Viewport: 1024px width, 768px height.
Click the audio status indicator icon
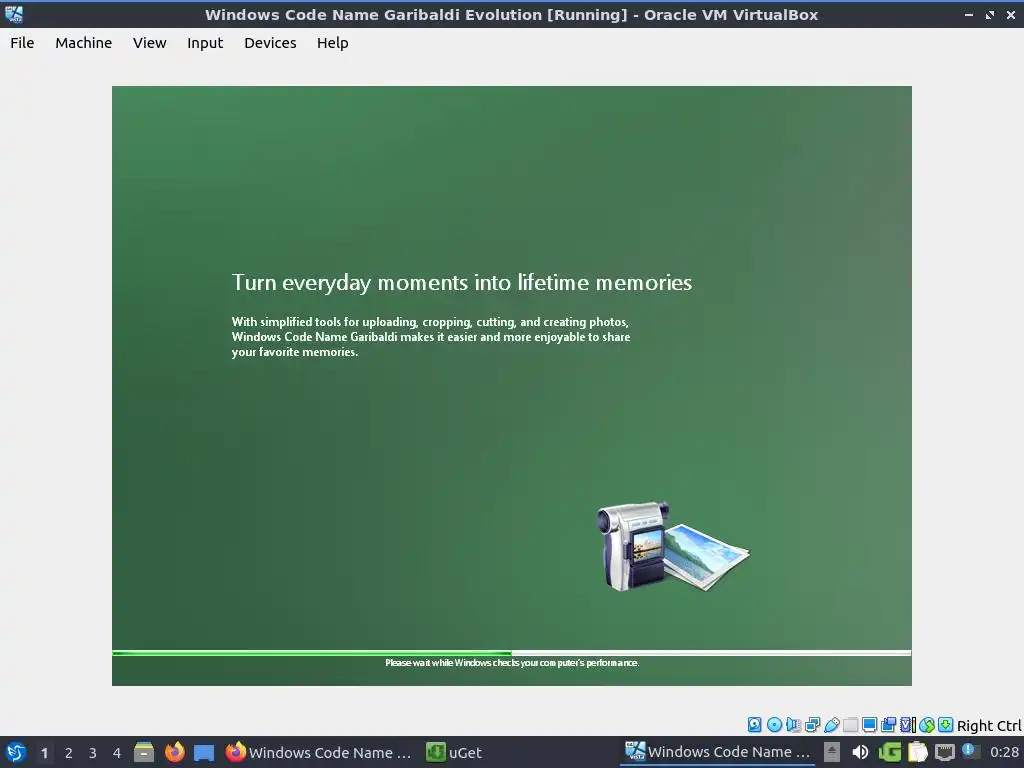[793, 724]
